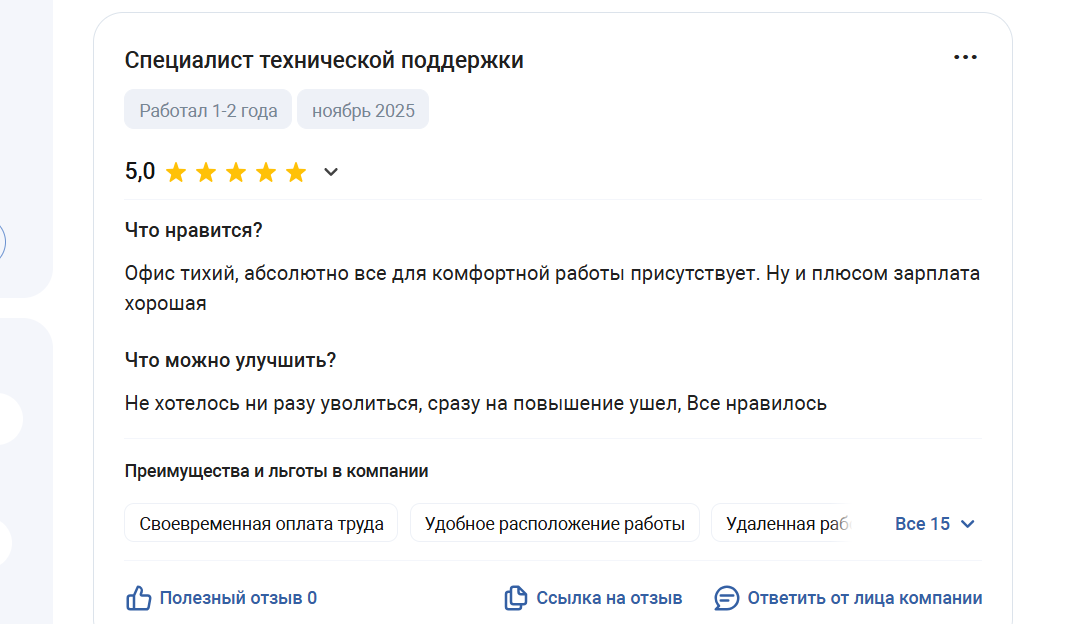This screenshot has height=624, width=1085.
Task: Click 'Ответить от лица компании' link
Action: [864, 598]
